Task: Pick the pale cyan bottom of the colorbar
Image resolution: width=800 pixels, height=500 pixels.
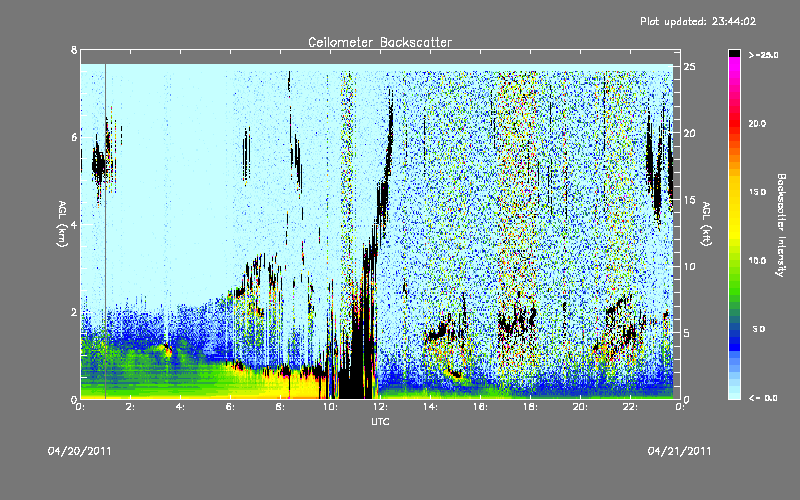Action: [734, 394]
